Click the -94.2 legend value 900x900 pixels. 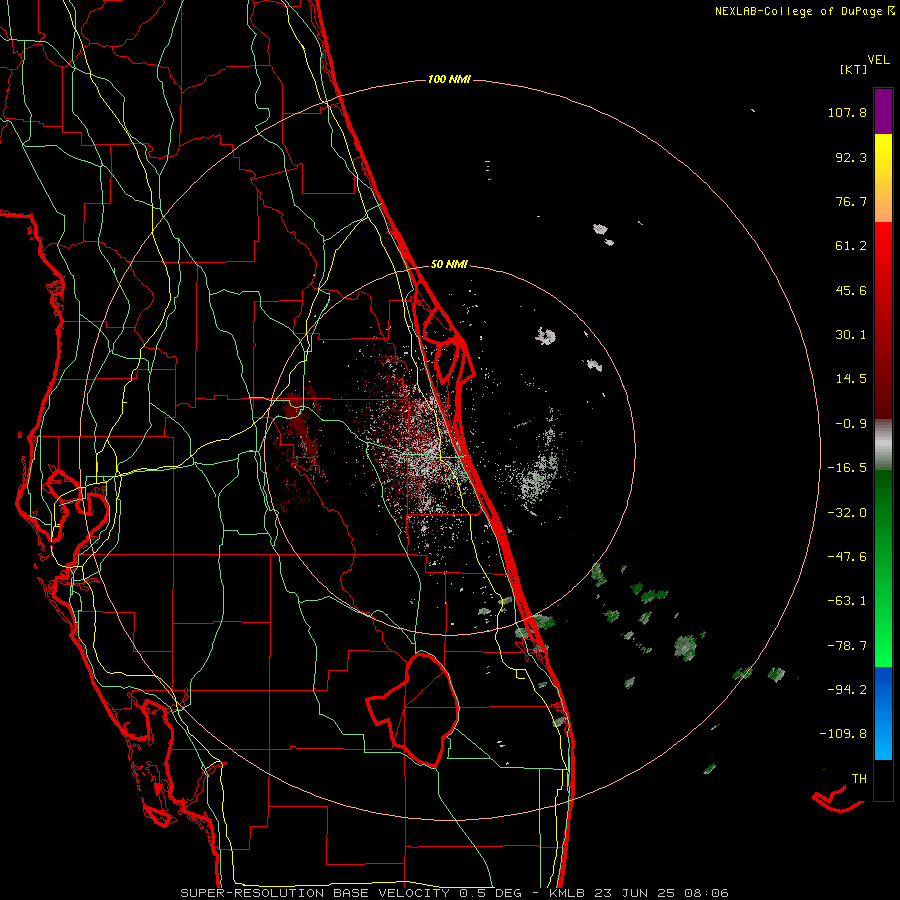tap(847, 690)
